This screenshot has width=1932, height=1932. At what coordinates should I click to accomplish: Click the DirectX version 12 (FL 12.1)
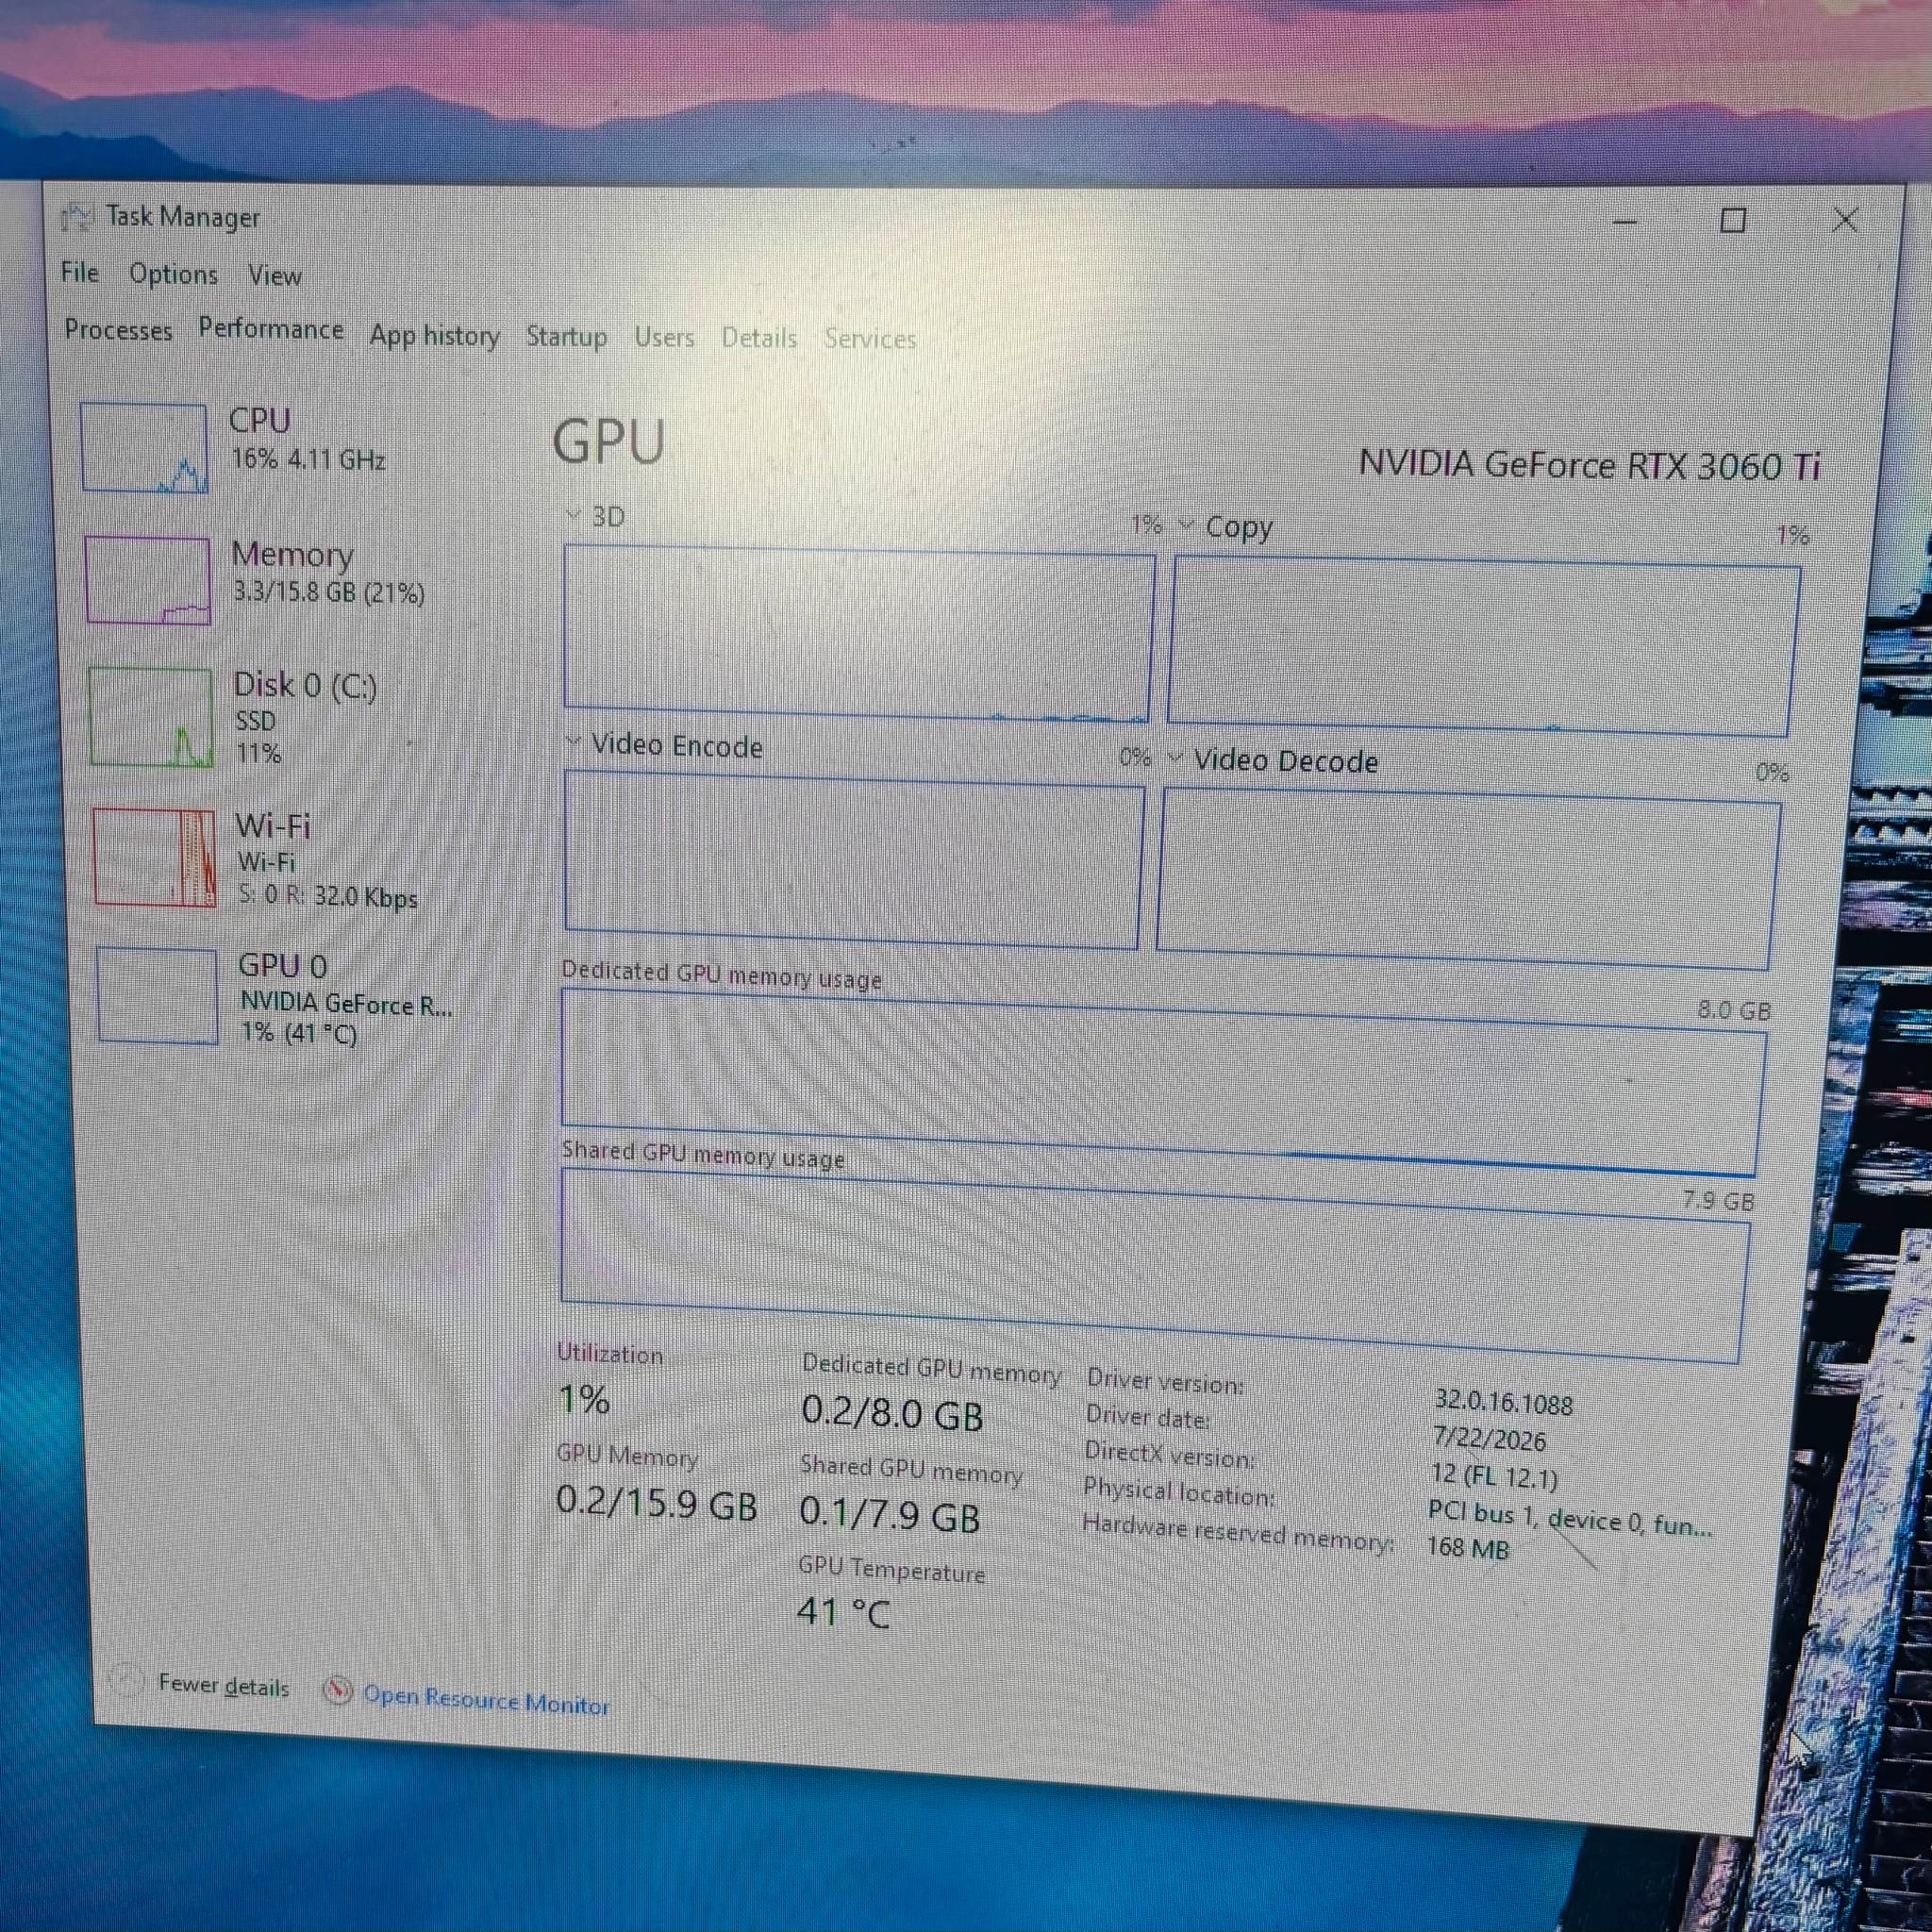pyautogui.click(x=1494, y=1476)
